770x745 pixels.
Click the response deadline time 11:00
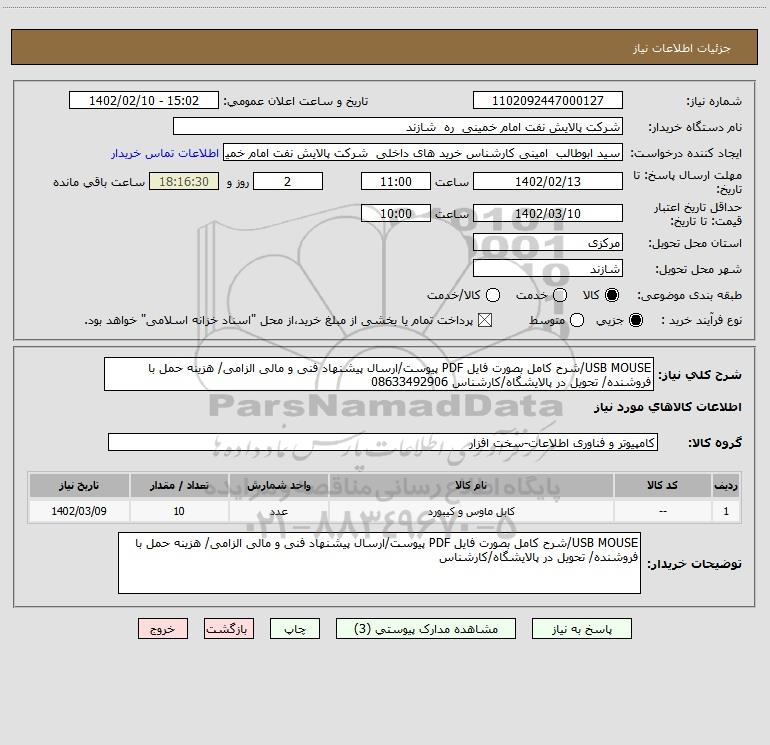point(396,181)
